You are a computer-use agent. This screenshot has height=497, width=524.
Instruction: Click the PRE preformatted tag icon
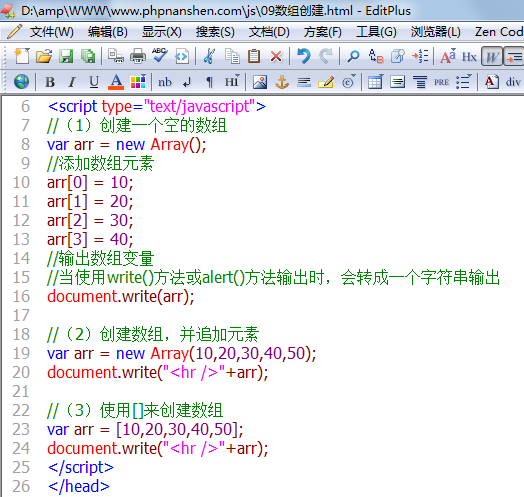click(x=441, y=82)
